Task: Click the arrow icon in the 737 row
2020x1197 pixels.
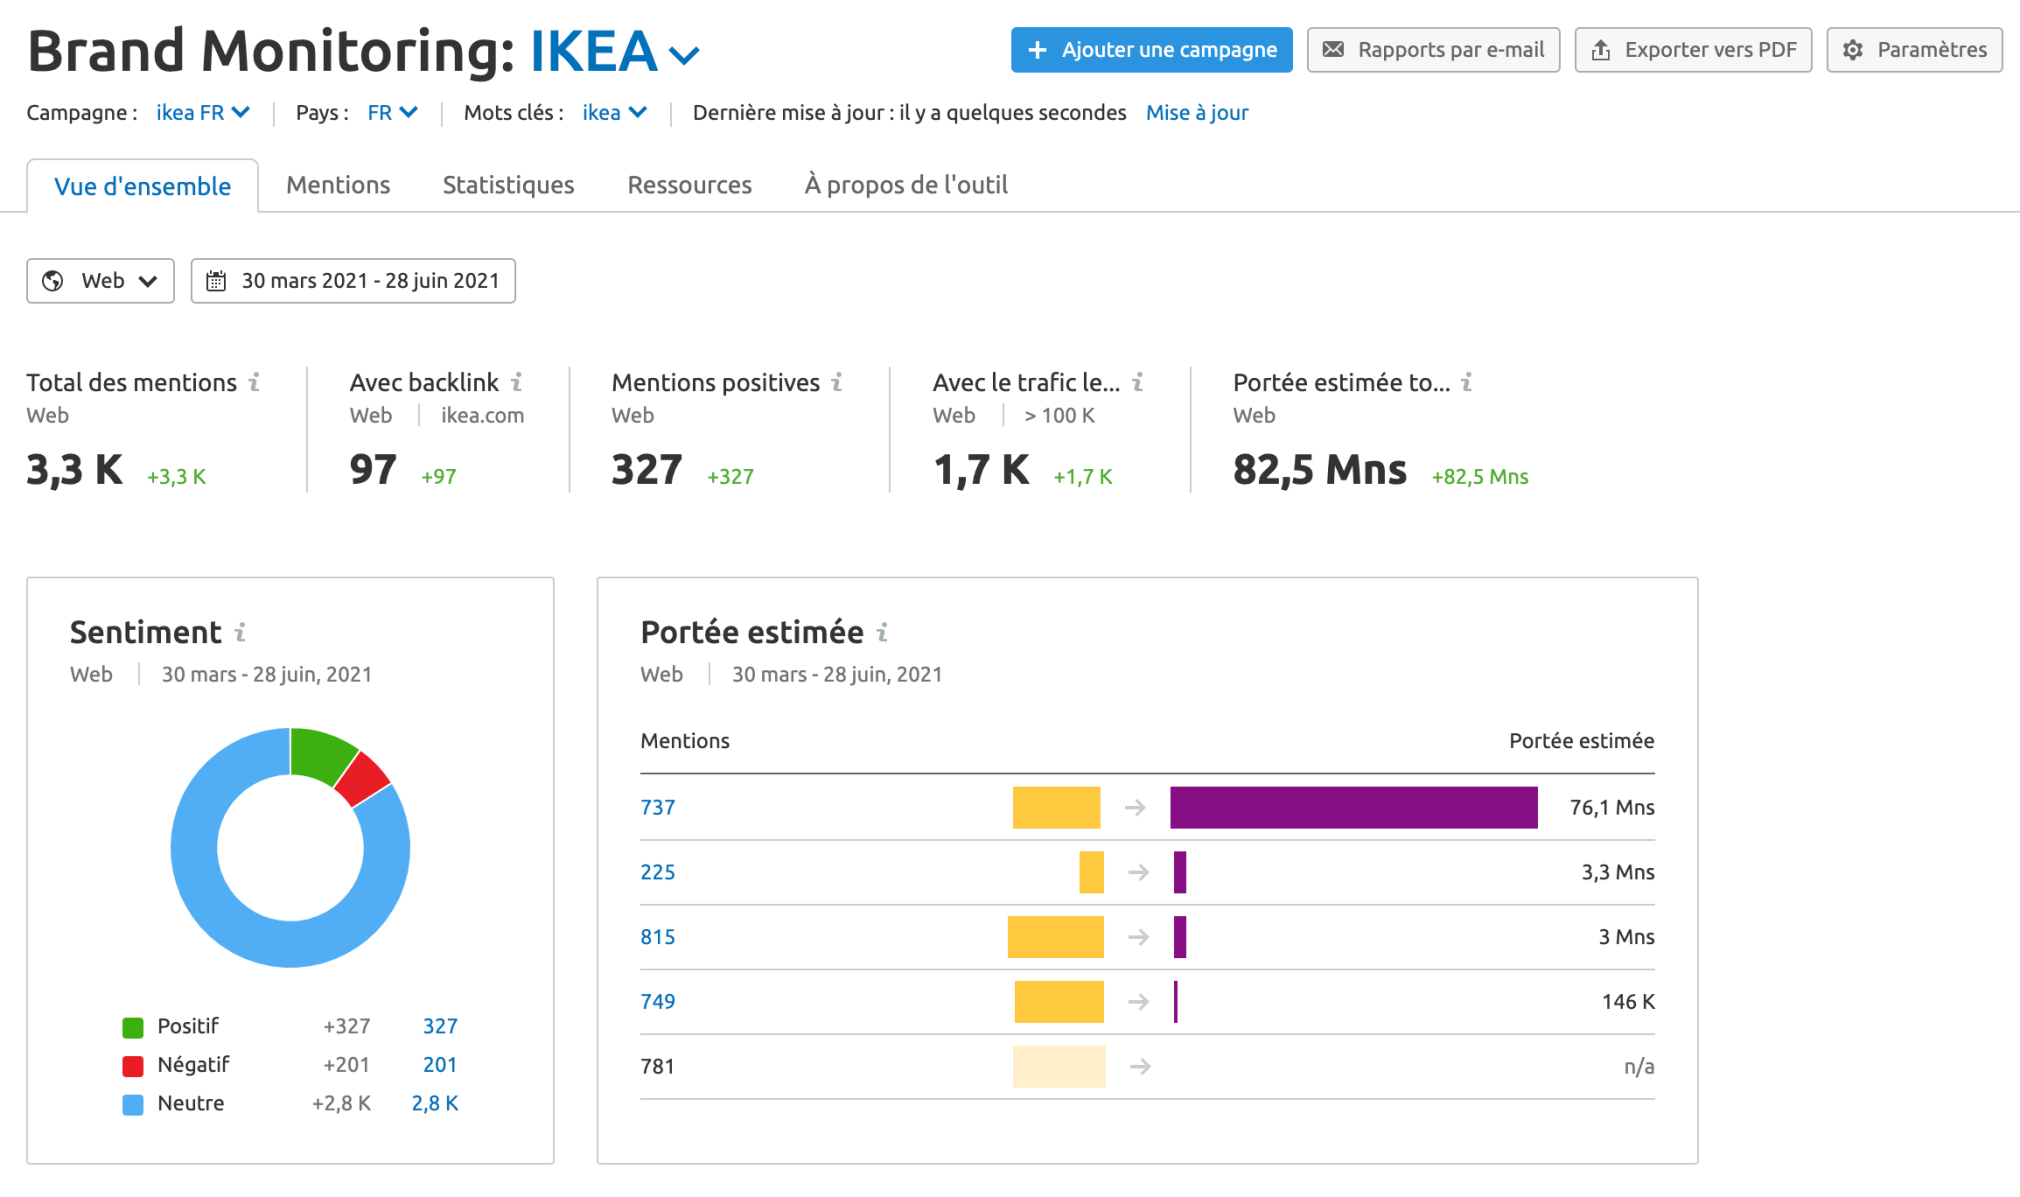Action: tap(1135, 807)
